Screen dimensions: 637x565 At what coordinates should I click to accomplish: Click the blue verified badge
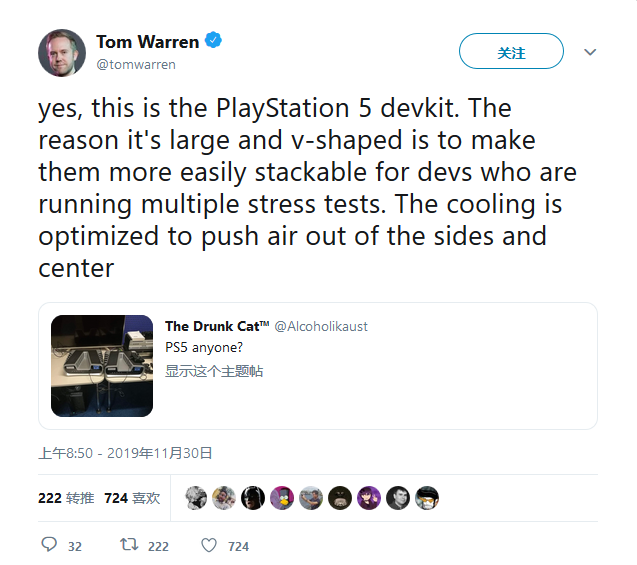tap(213, 40)
